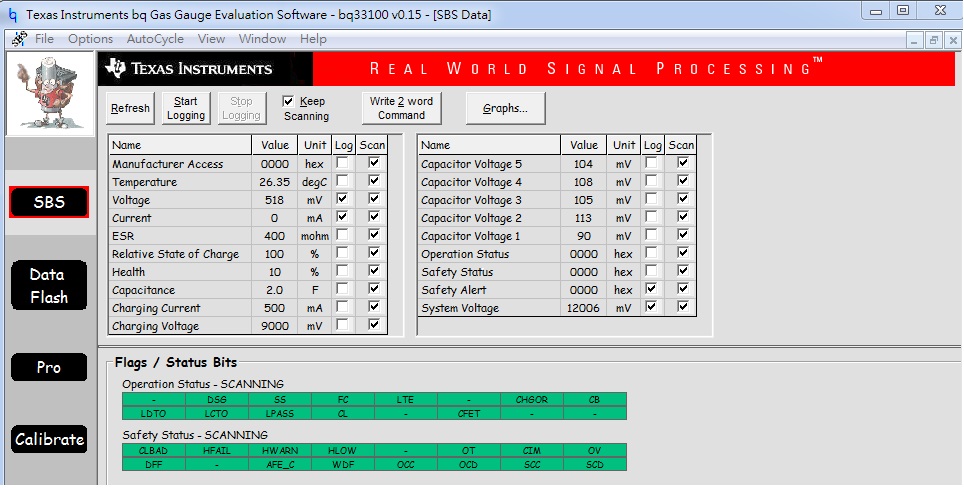Open the SBS data screen
964x488 pixels.
(x=49, y=202)
